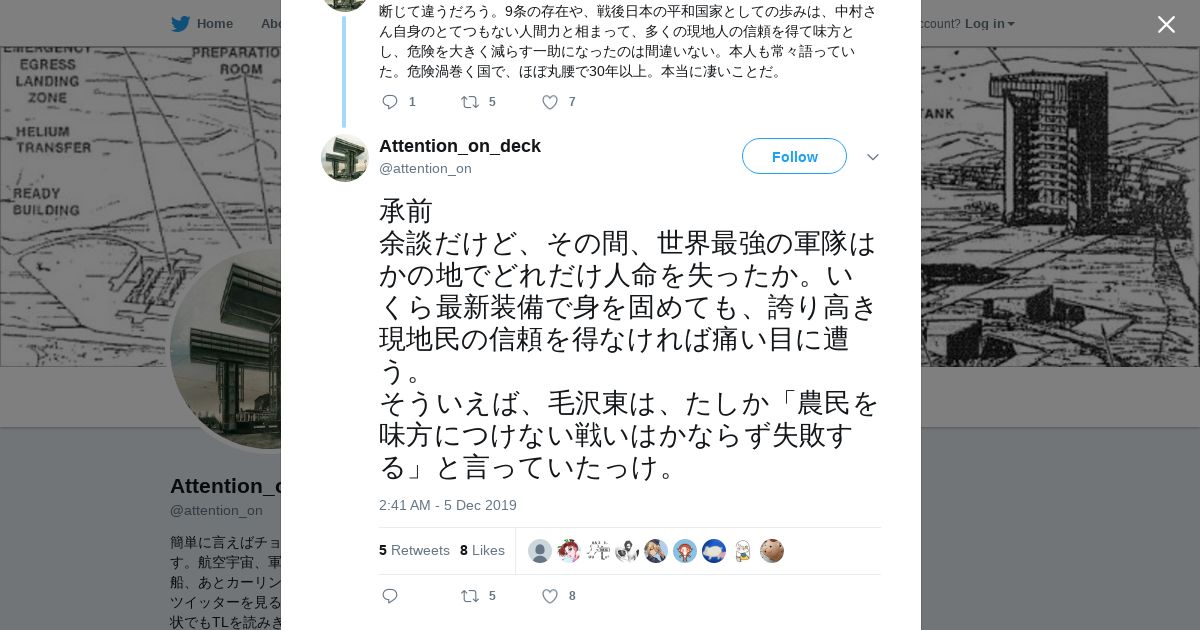
Task: Open the Log in dropdown
Action: [x=989, y=23]
